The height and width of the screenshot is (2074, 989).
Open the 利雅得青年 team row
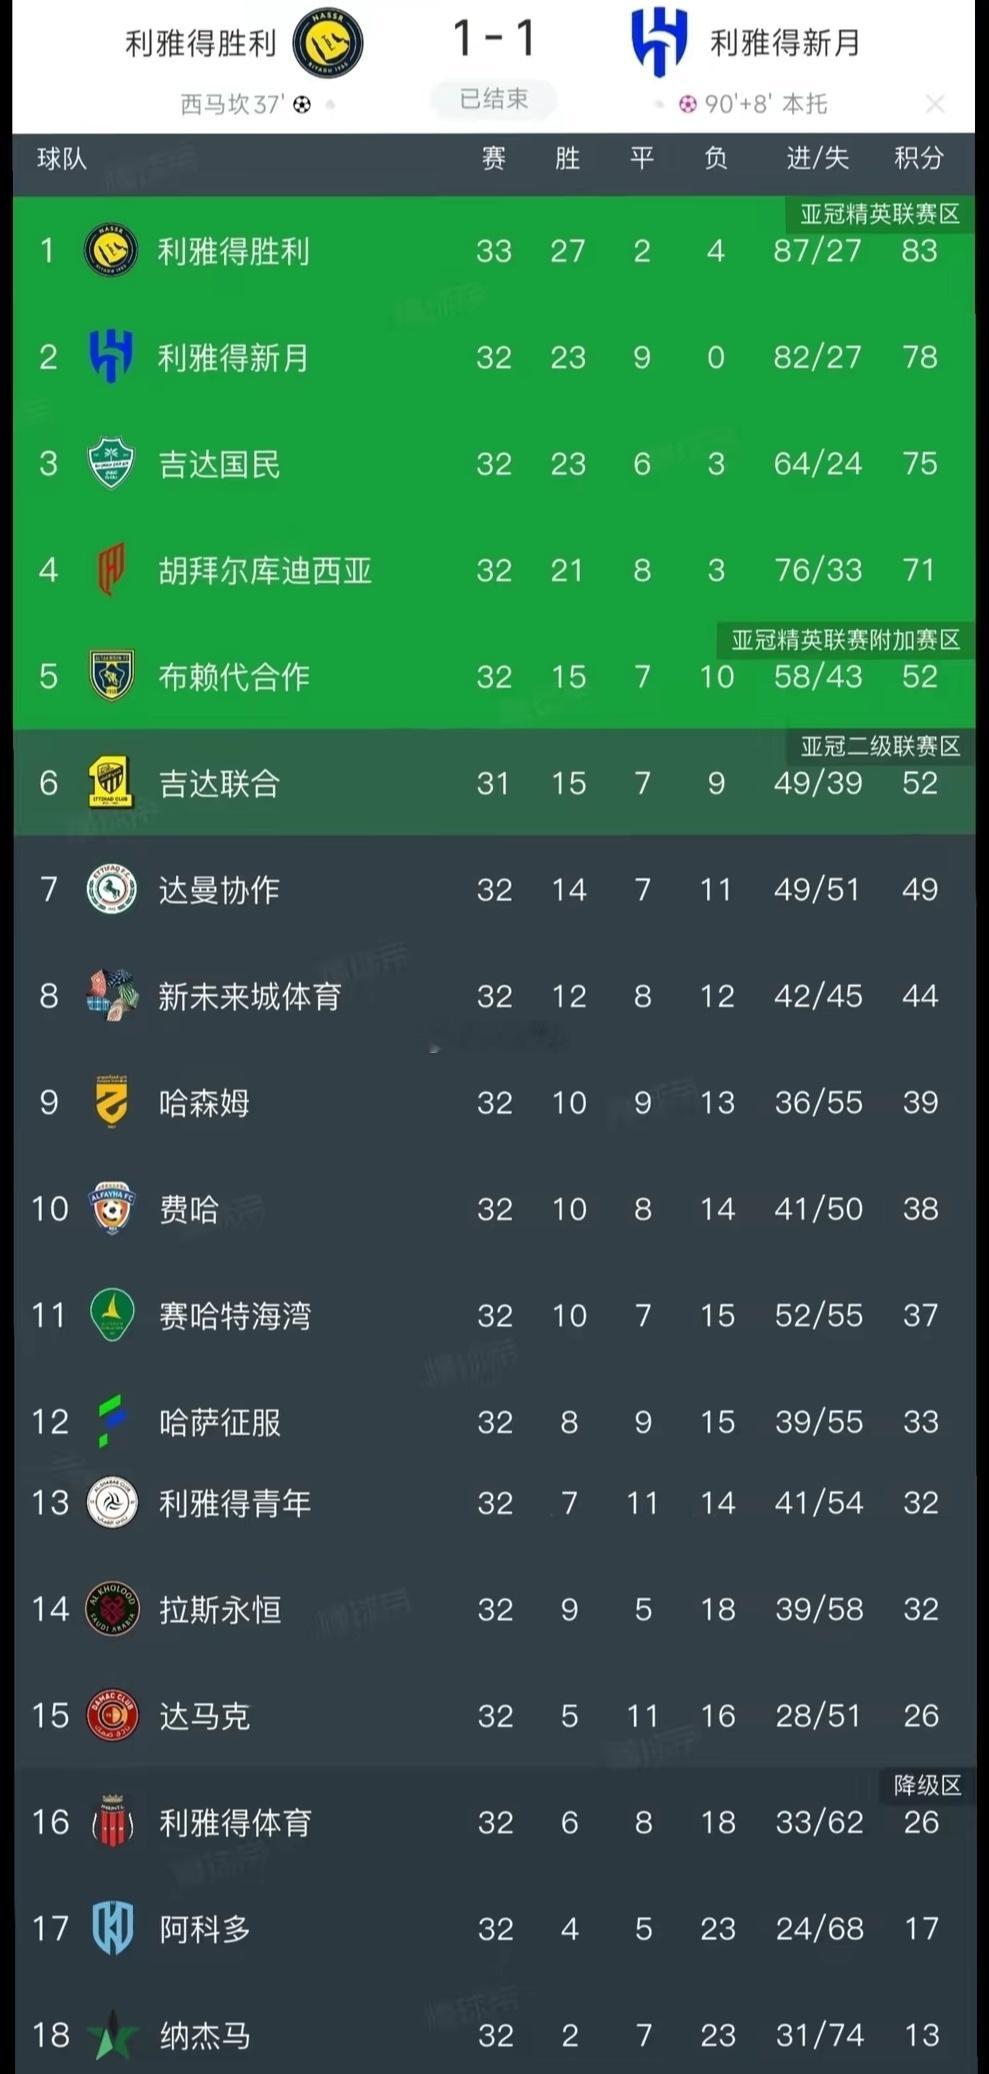[494, 1502]
